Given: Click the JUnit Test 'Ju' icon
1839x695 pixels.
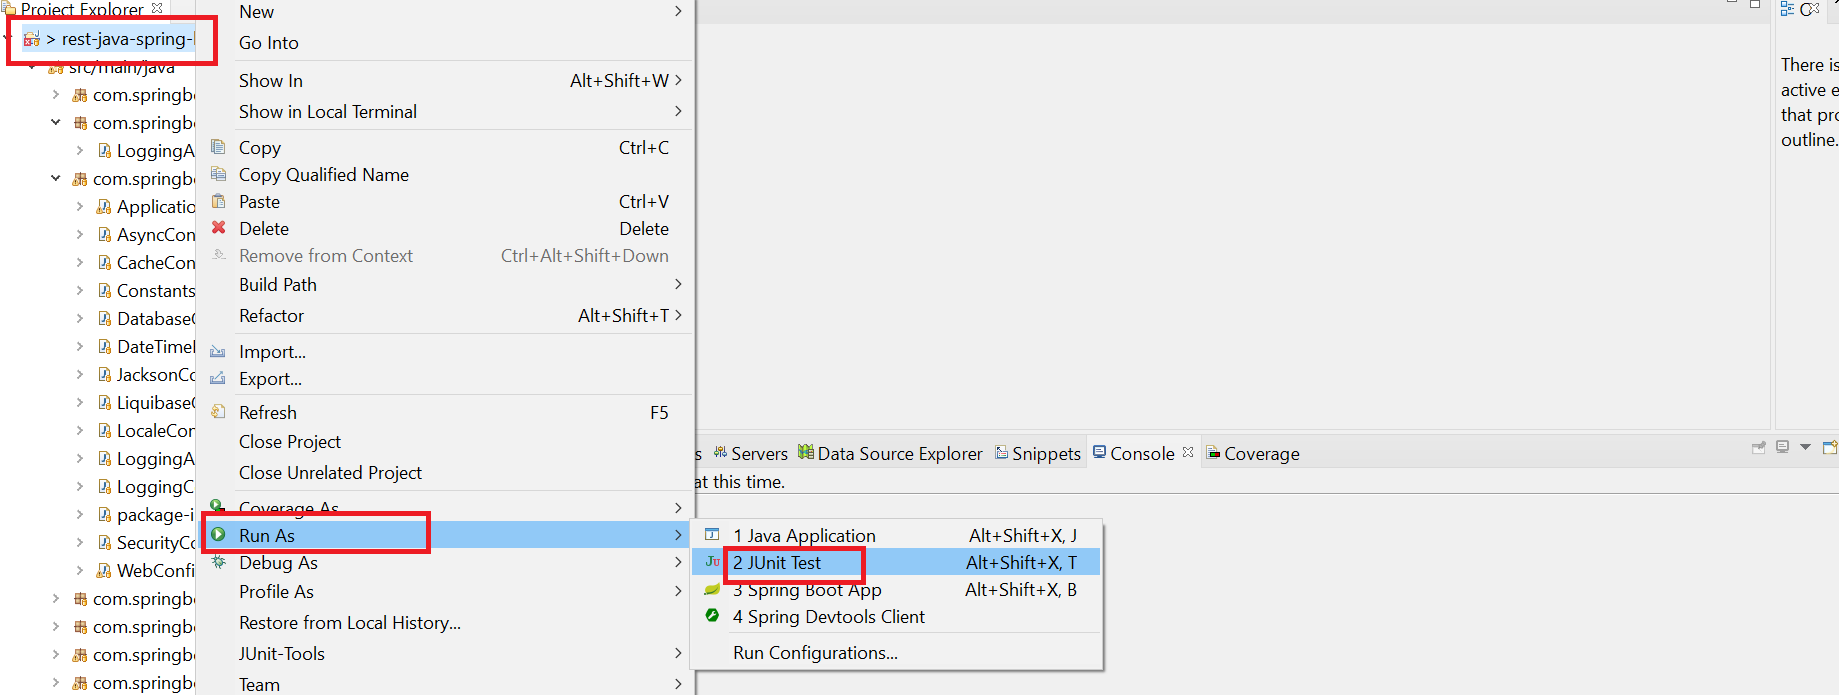Looking at the screenshot, I should coord(712,562).
